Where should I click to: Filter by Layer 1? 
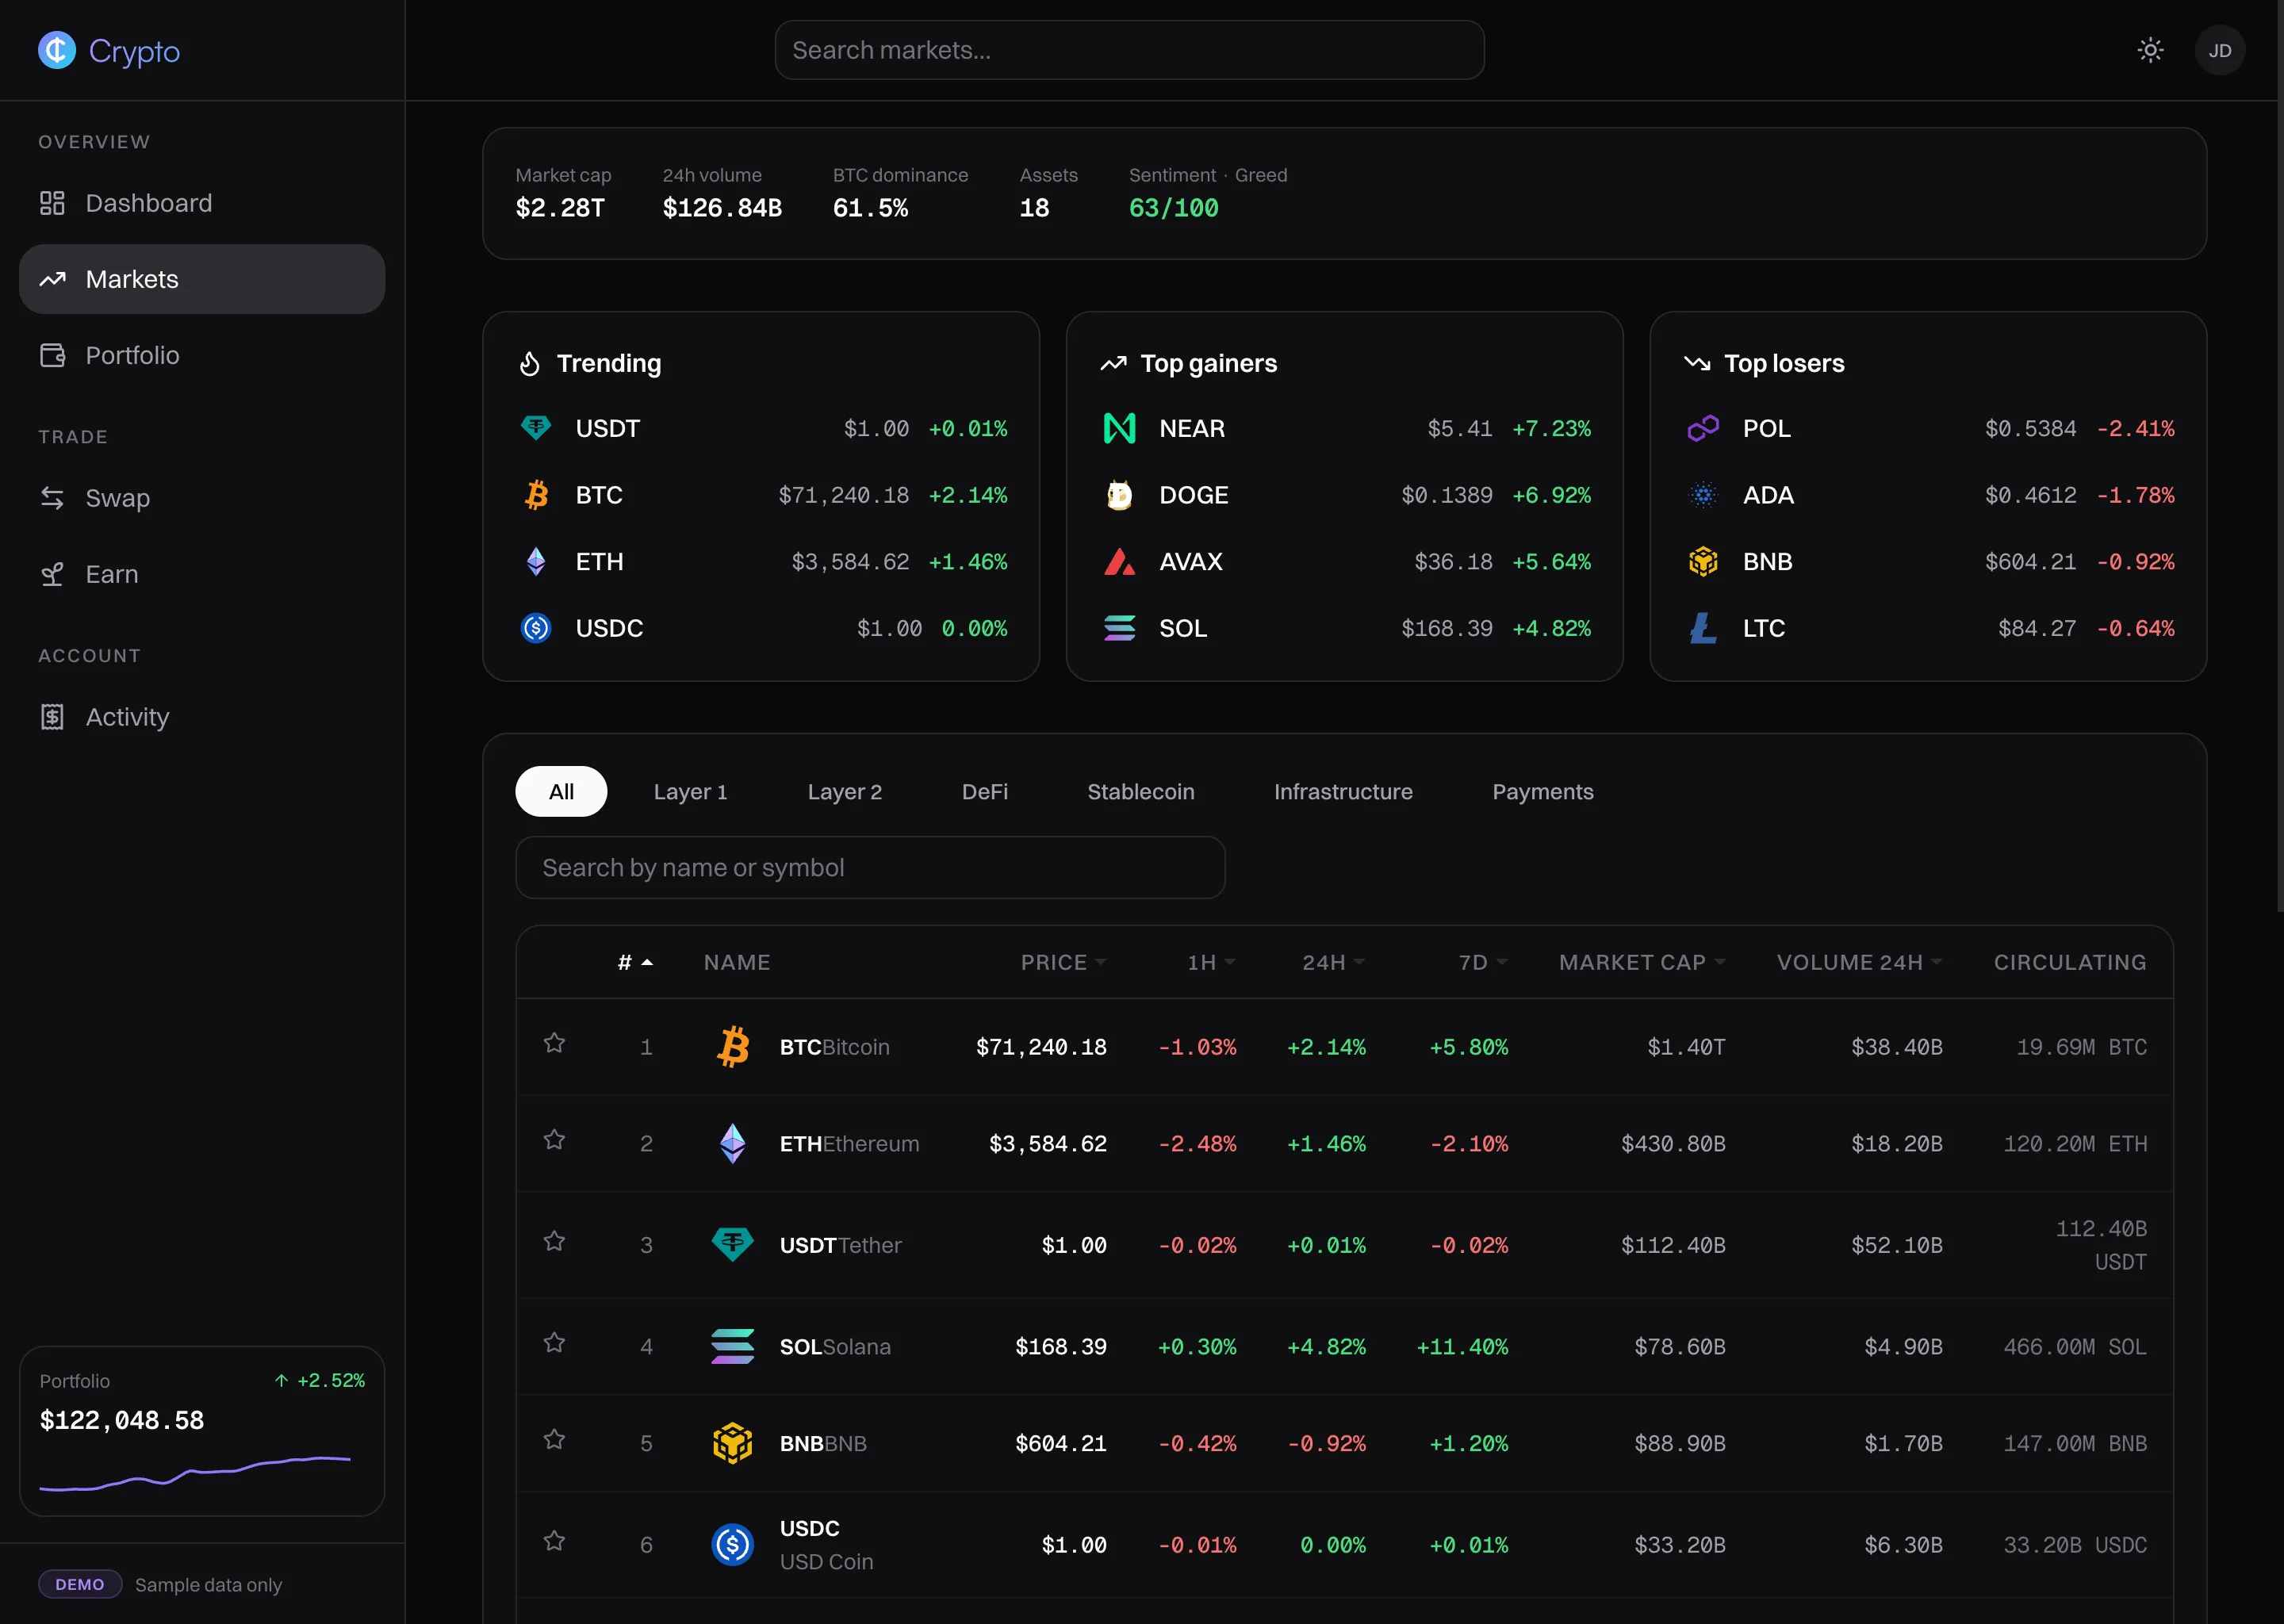[x=690, y=791]
